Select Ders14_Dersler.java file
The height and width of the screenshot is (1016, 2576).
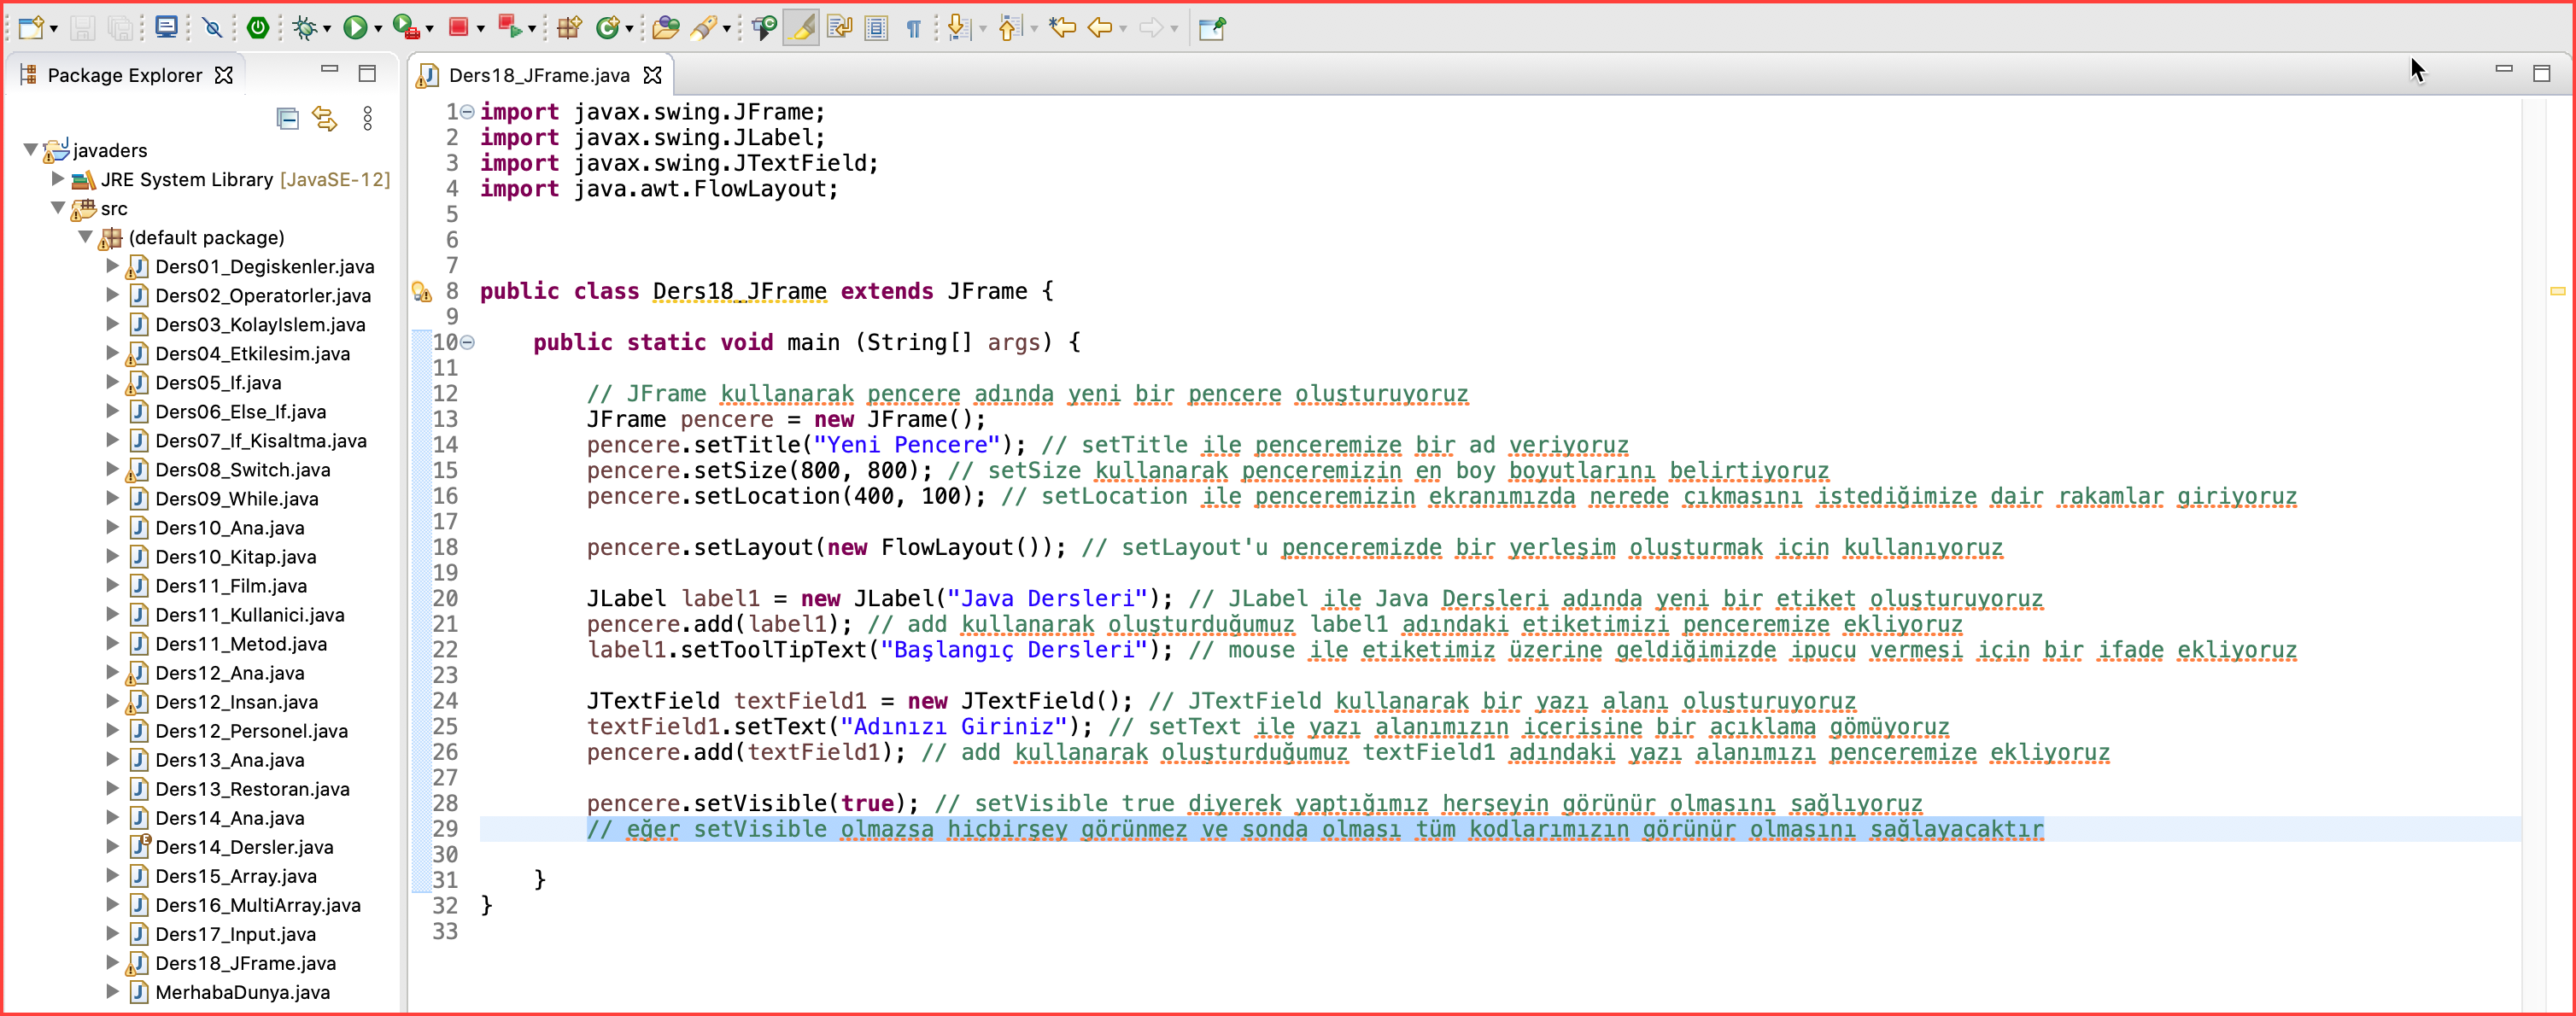(244, 846)
